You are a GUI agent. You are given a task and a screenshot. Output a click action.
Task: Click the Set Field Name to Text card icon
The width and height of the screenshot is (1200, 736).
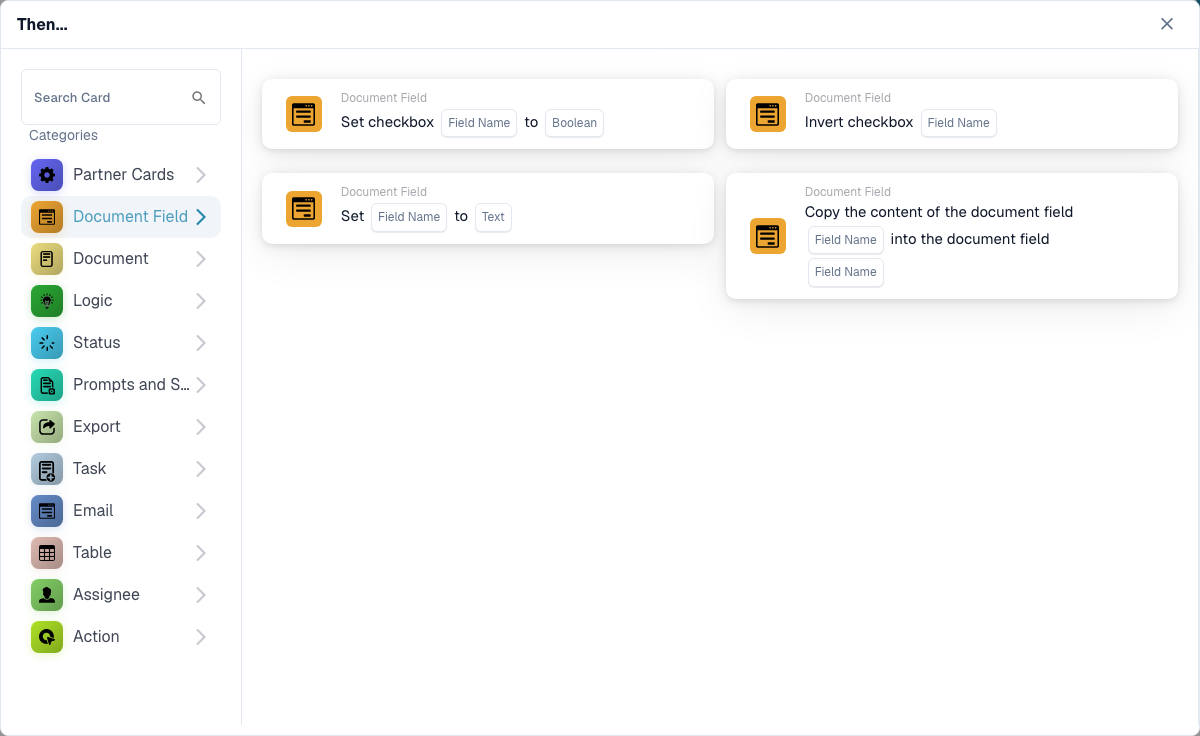tap(304, 208)
